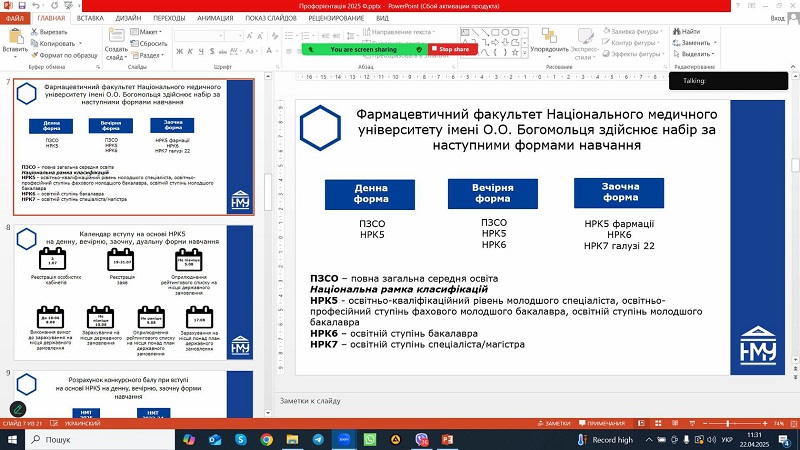Click the zoom slider handle in status bar
The height and width of the screenshot is (450, 800).
coord(728,423)
